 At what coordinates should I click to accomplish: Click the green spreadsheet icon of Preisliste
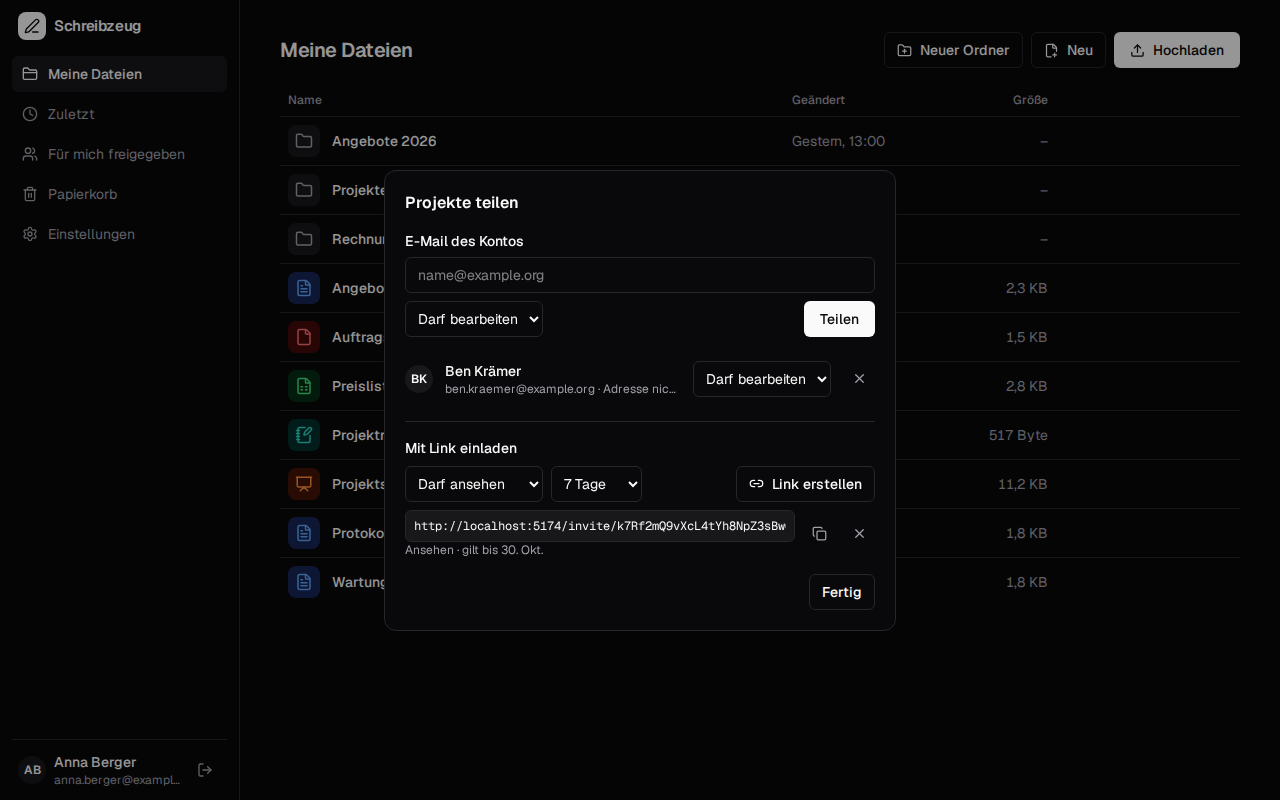click(x=304, y=386)
